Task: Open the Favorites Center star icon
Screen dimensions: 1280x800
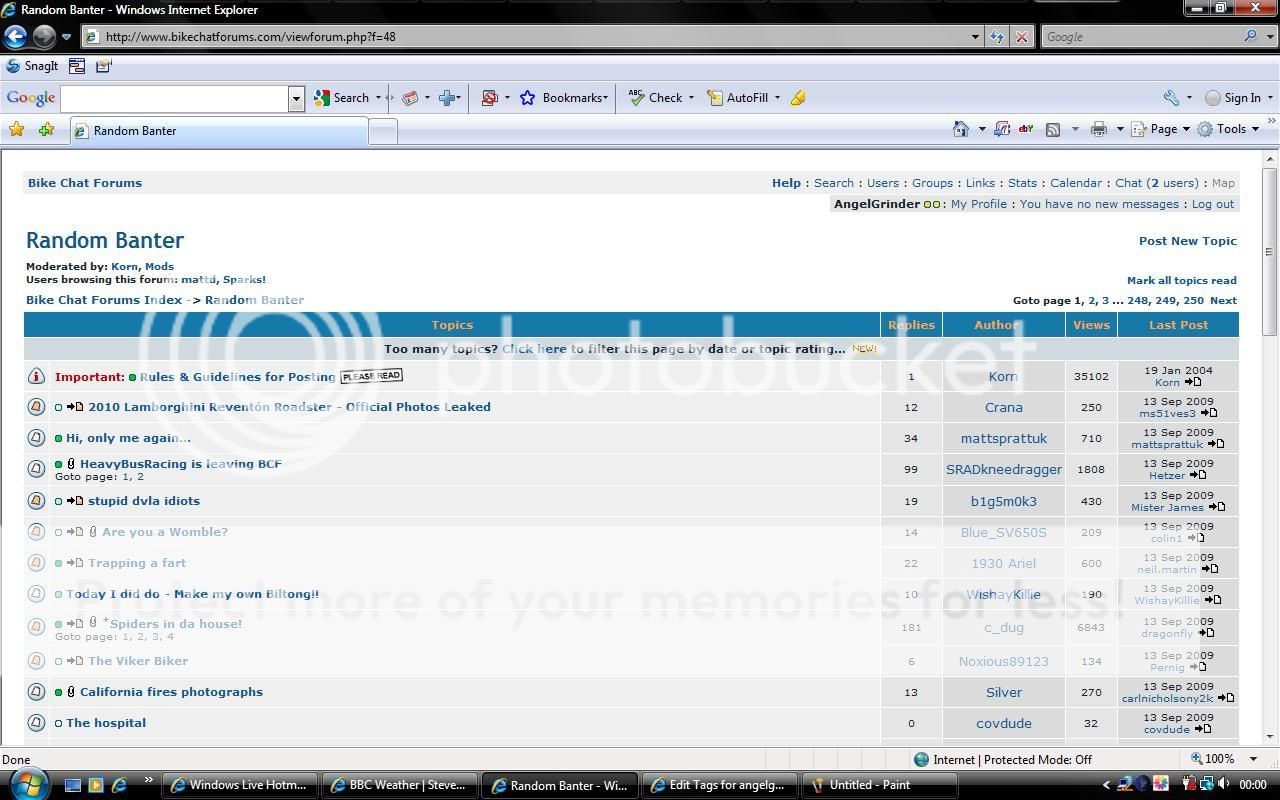Action: (x=16, y=130)
